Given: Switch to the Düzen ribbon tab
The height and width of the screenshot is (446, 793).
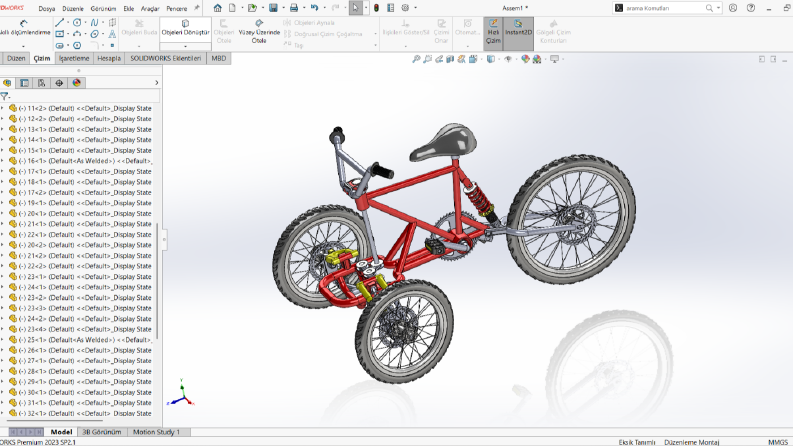Looking at the screenshot, I should point(16,58).
